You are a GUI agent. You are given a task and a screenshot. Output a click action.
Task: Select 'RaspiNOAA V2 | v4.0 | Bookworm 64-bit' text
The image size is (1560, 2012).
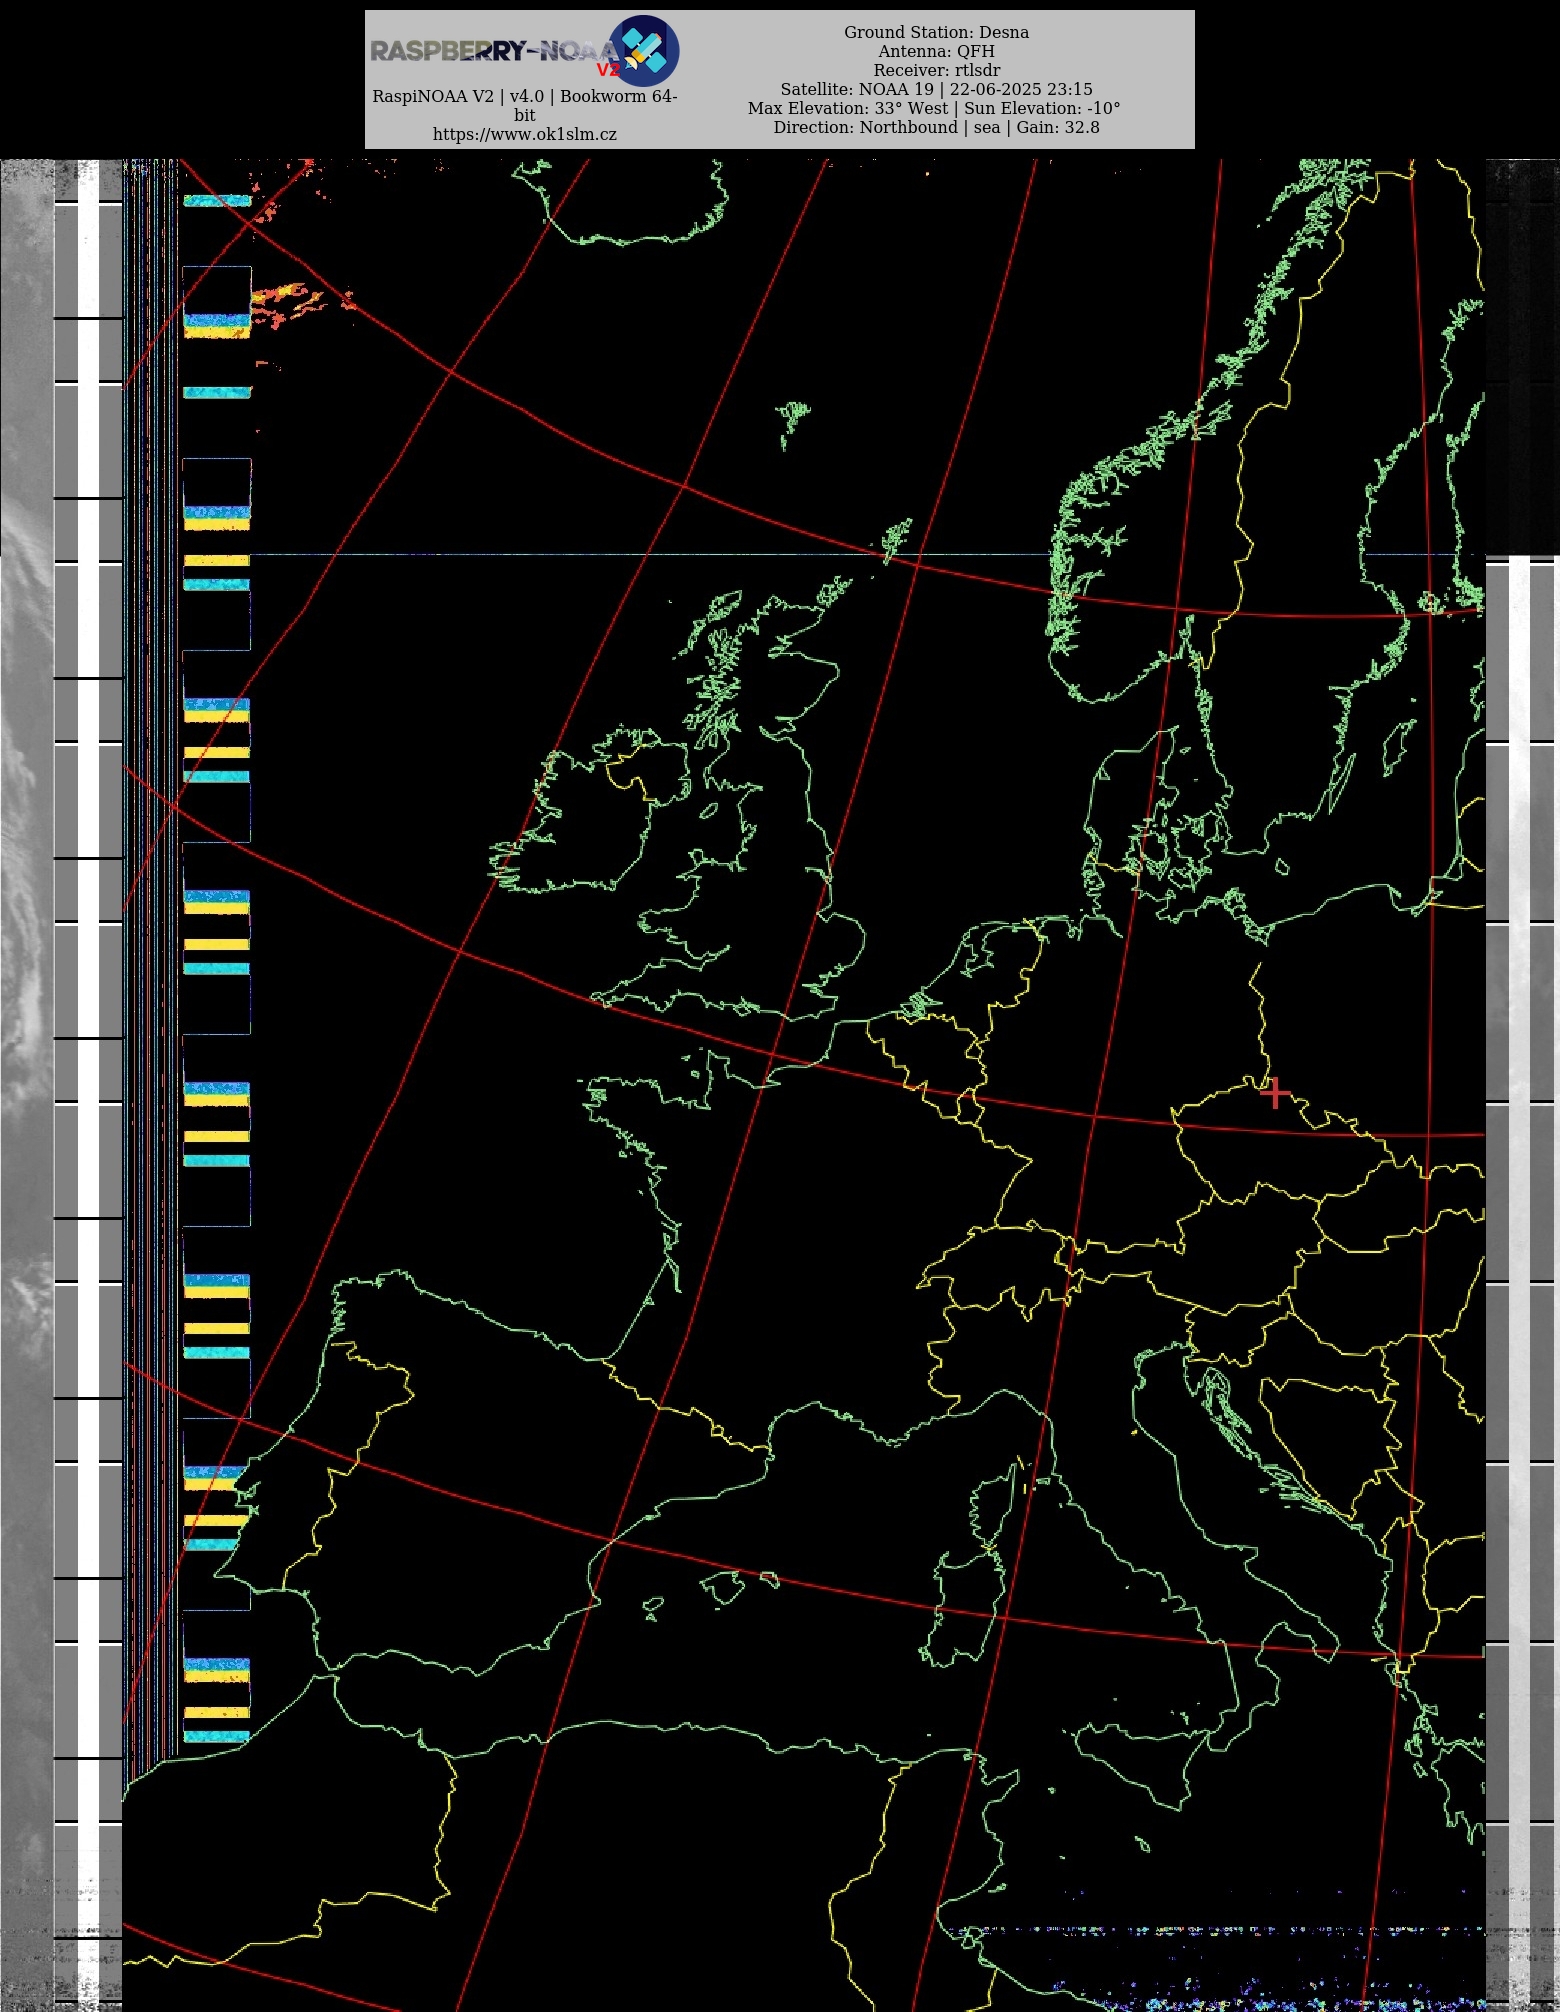coord(525,105)
